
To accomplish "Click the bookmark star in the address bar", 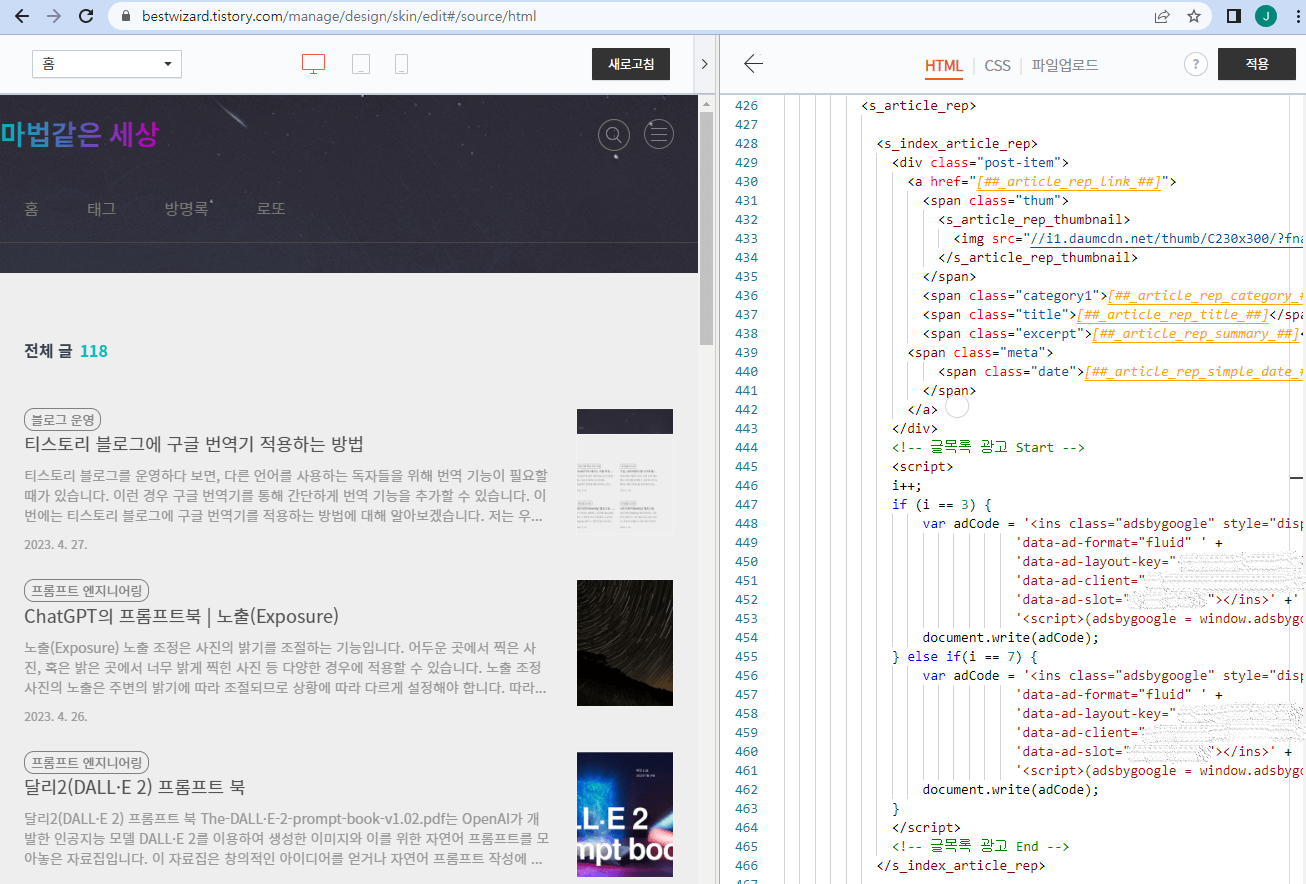I will pyautogui.click(x=1192, y=16).
